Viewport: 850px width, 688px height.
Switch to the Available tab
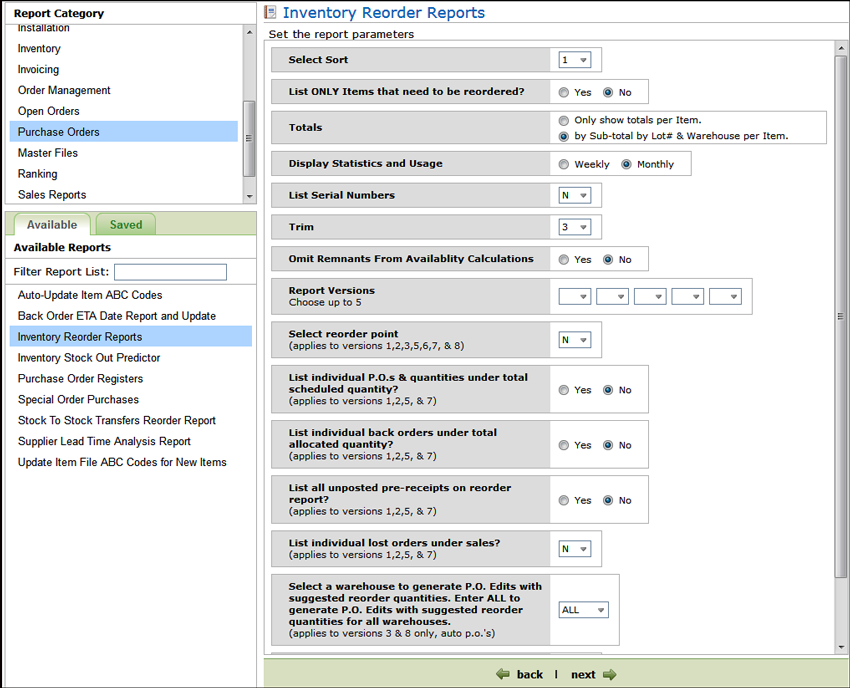coord(52,225)
